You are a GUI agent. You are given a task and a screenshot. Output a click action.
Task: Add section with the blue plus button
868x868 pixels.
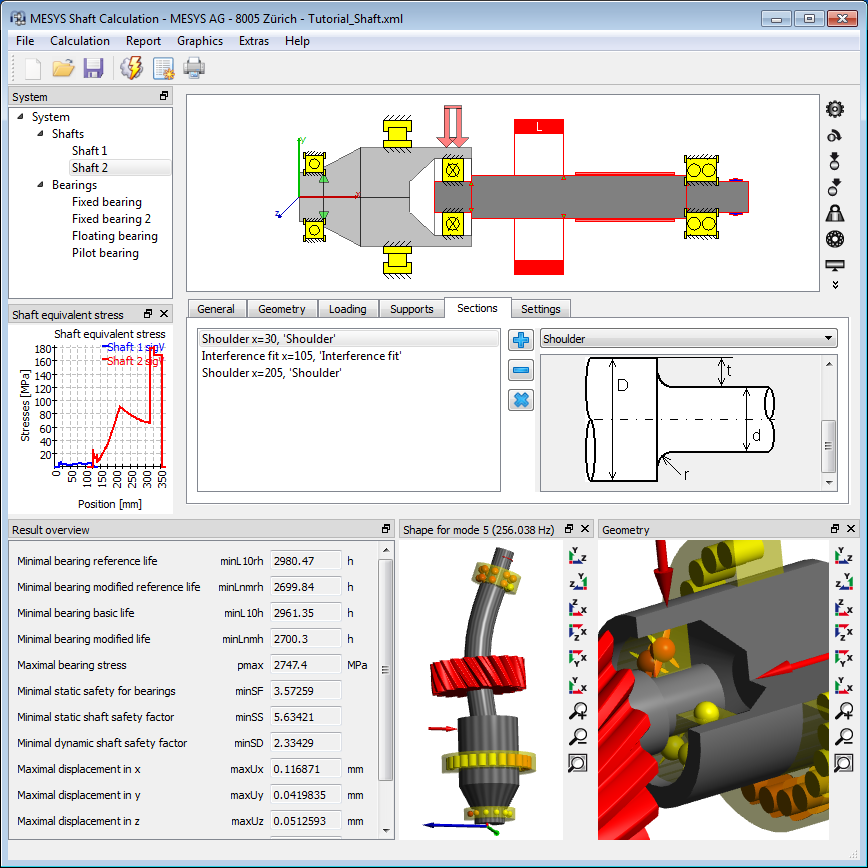click(x=521, y=340)
